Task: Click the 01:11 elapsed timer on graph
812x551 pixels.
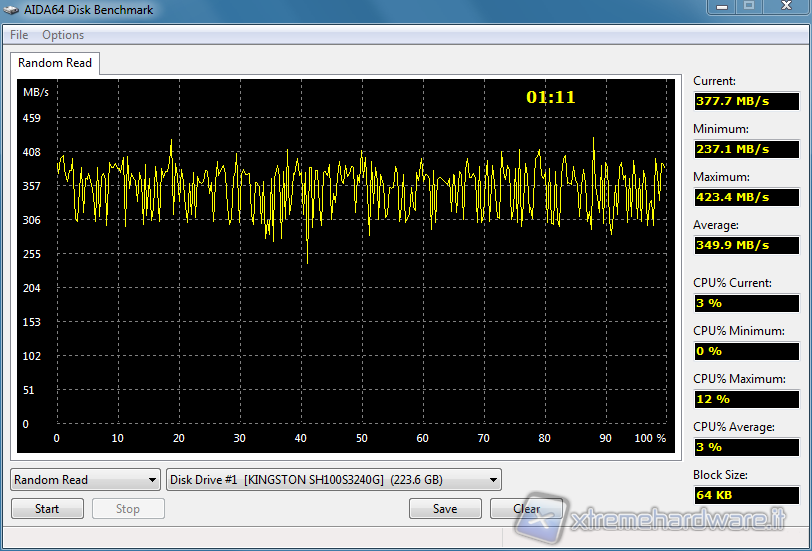Action: click(x=551, y=98)
